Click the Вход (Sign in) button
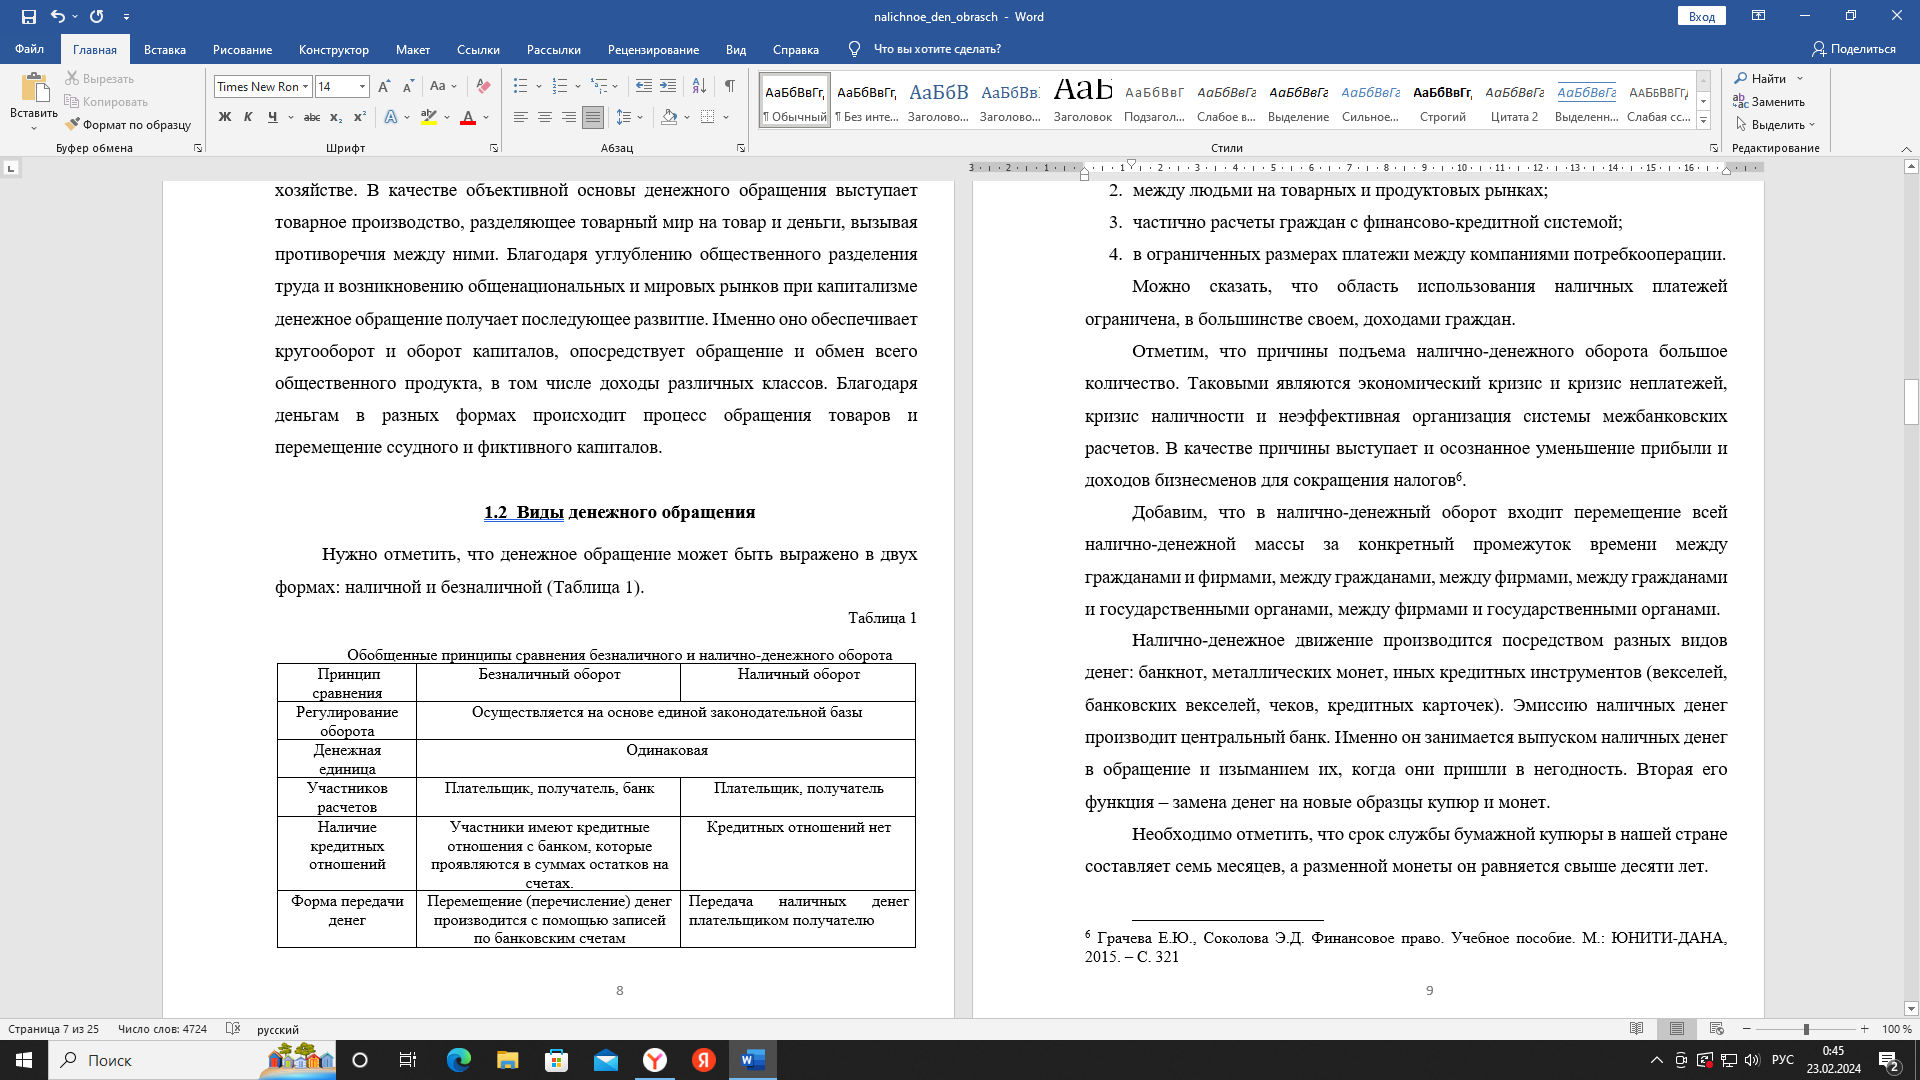 click(x=1702, y=17)
